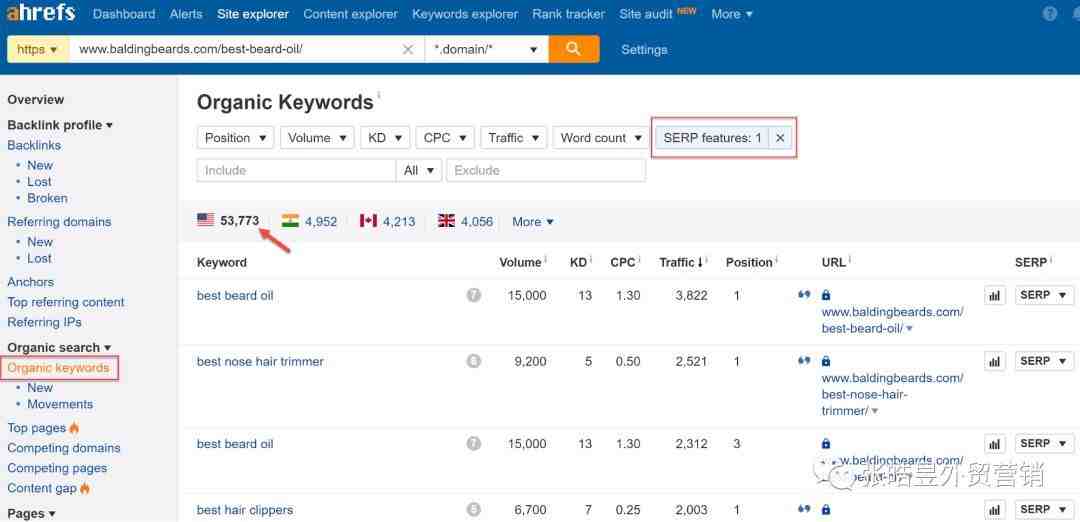Click the Exclude keywords input field
Screen dimensions: 1080x522
(x=546, y=170)
